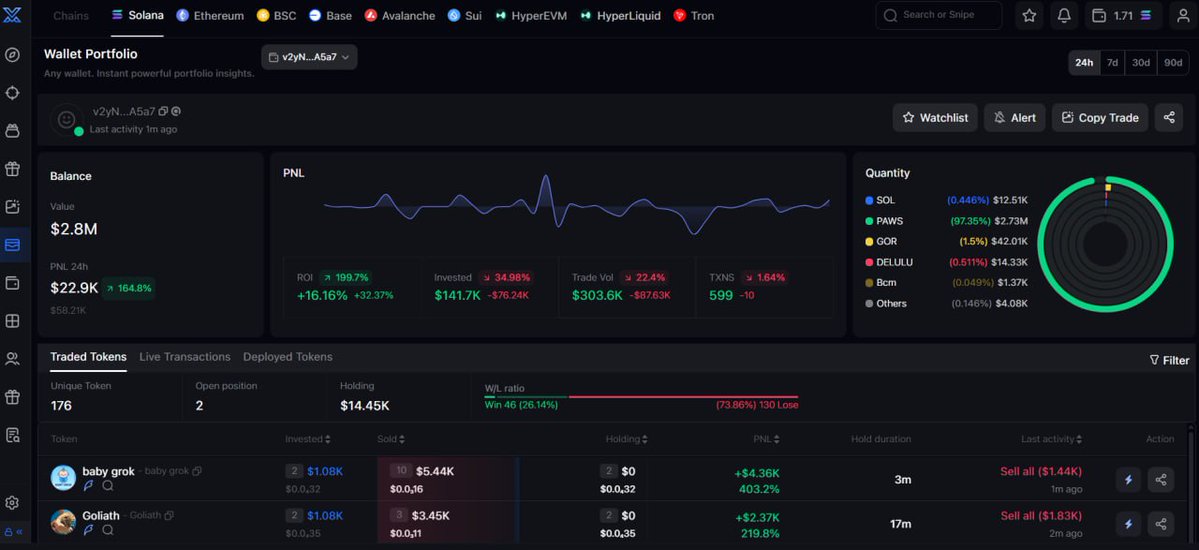
Task: Select the 90d time range
Action: click(x=1173, y=63)
